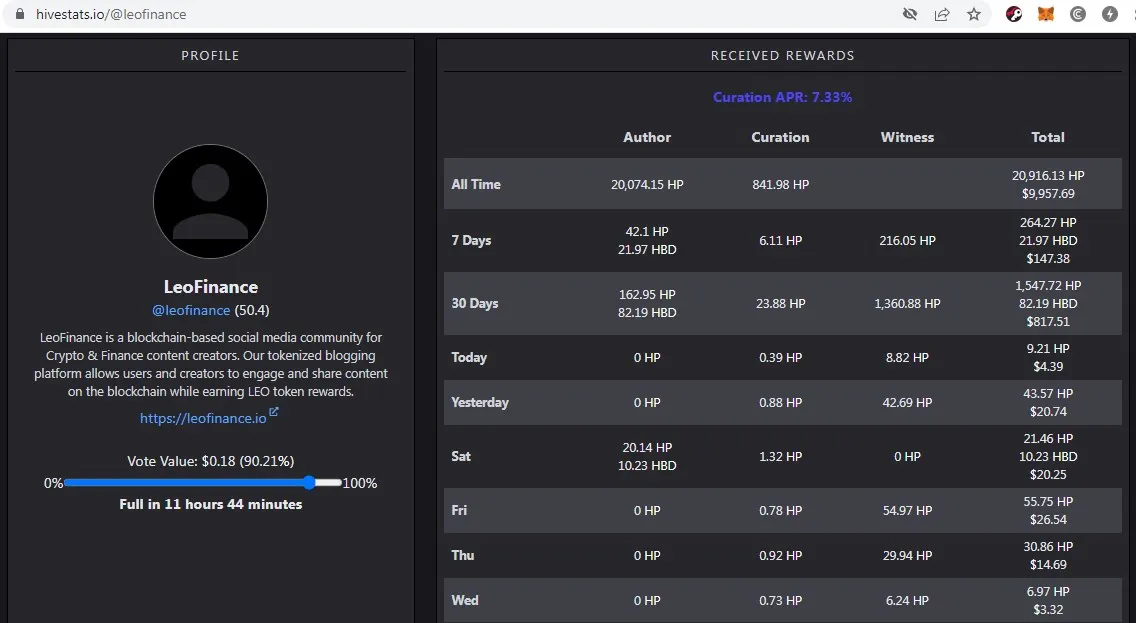Open the https://leofinance.io link
Screen dimensions: 1136x623
[203, 418]
